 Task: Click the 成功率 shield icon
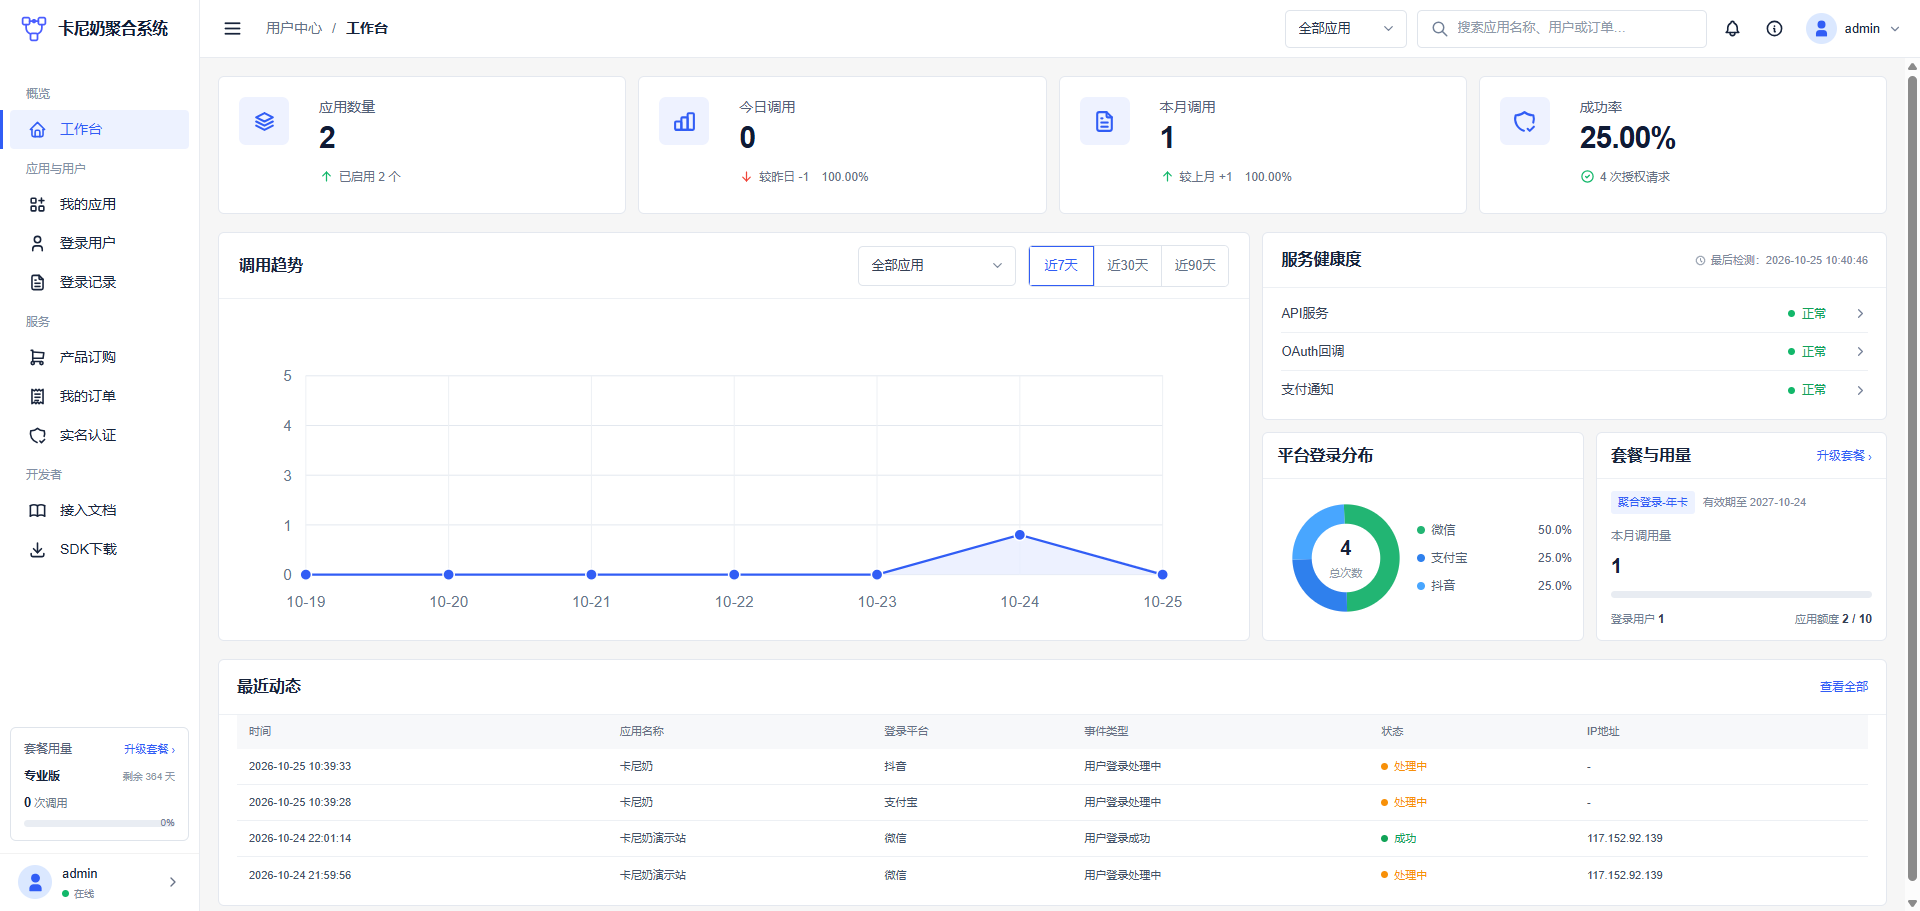(x=1525, y=121)
